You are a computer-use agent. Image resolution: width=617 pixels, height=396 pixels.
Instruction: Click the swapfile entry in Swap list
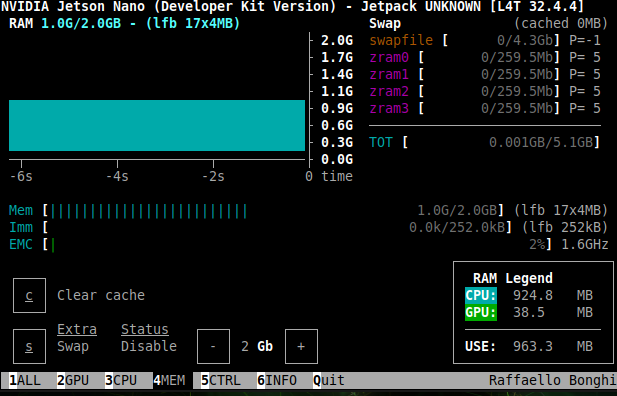401,40
